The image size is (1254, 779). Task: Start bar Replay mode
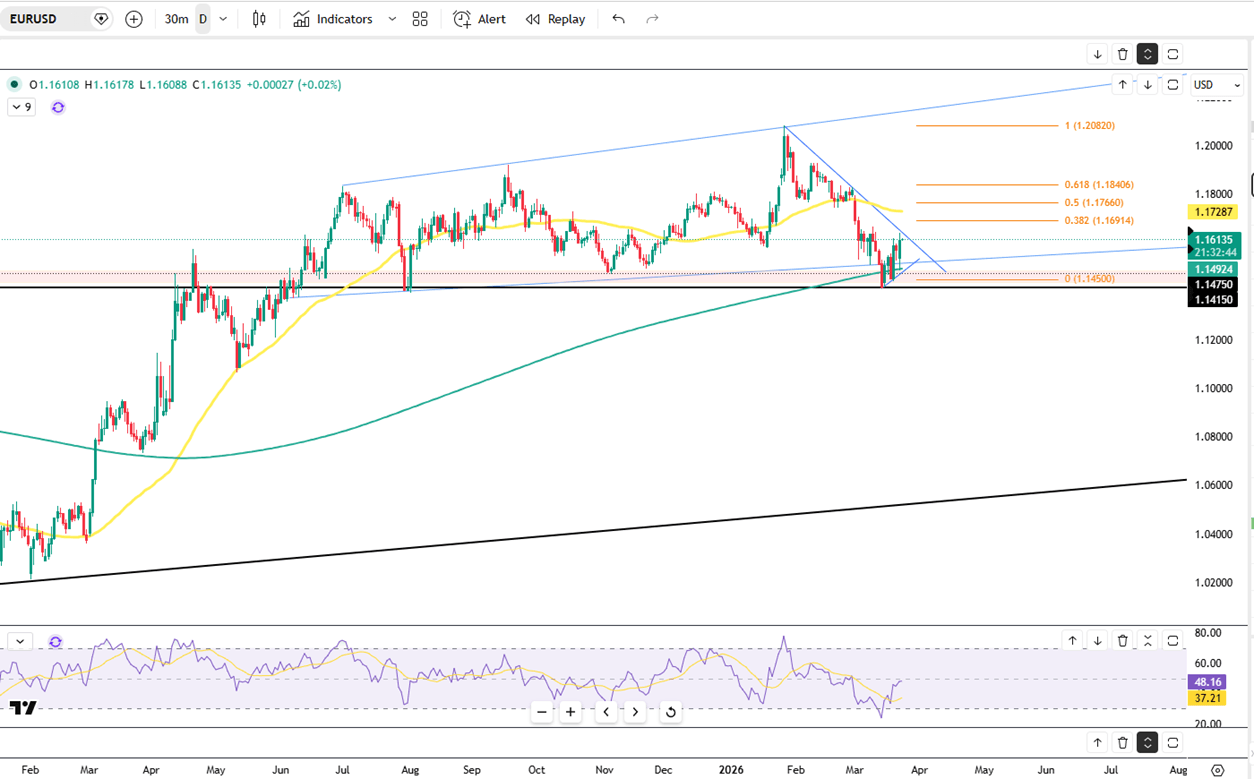[556, 19]
